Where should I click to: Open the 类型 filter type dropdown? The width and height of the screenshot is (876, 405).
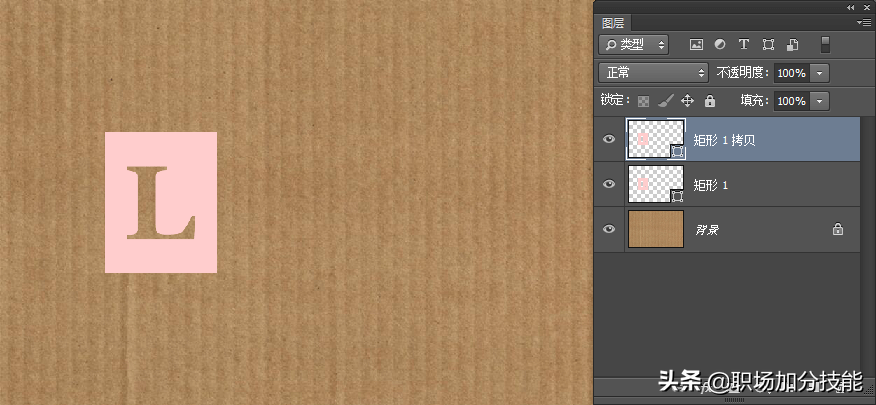click(x=634, y=45)
